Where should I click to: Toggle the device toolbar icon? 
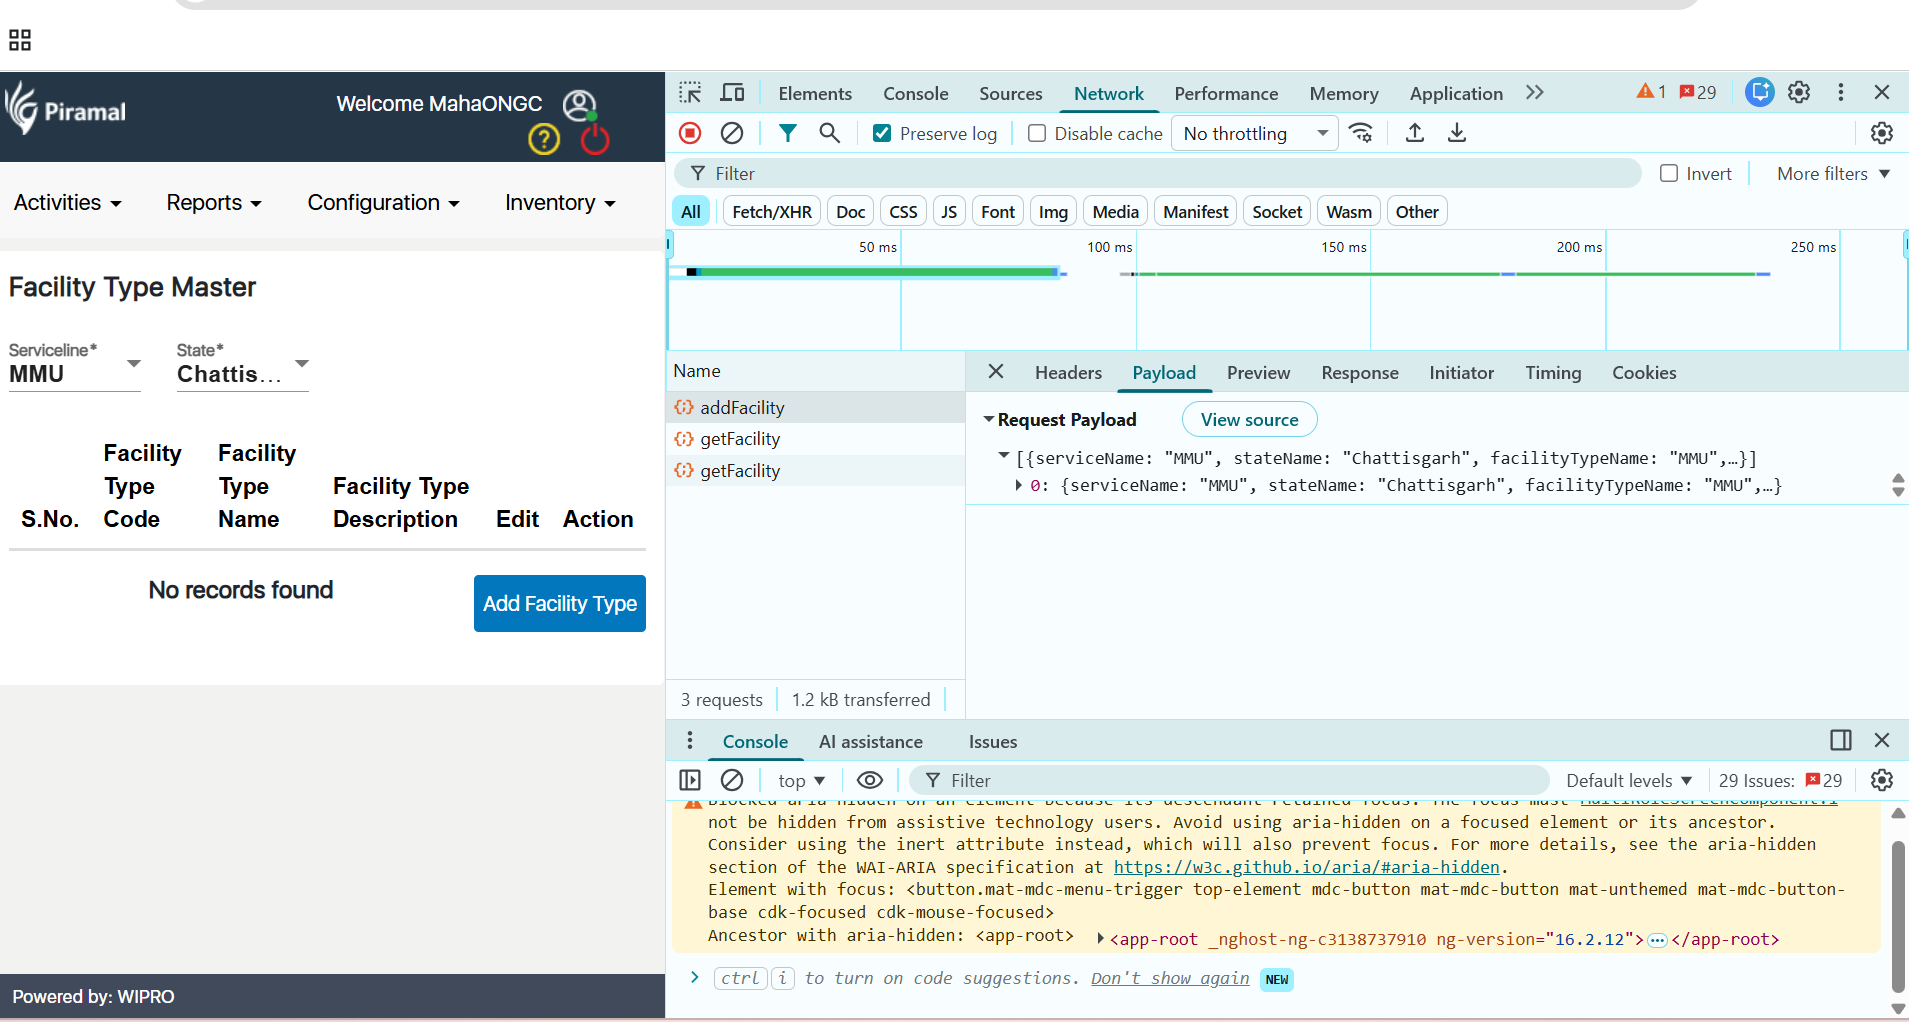click(x=732, y=93)
